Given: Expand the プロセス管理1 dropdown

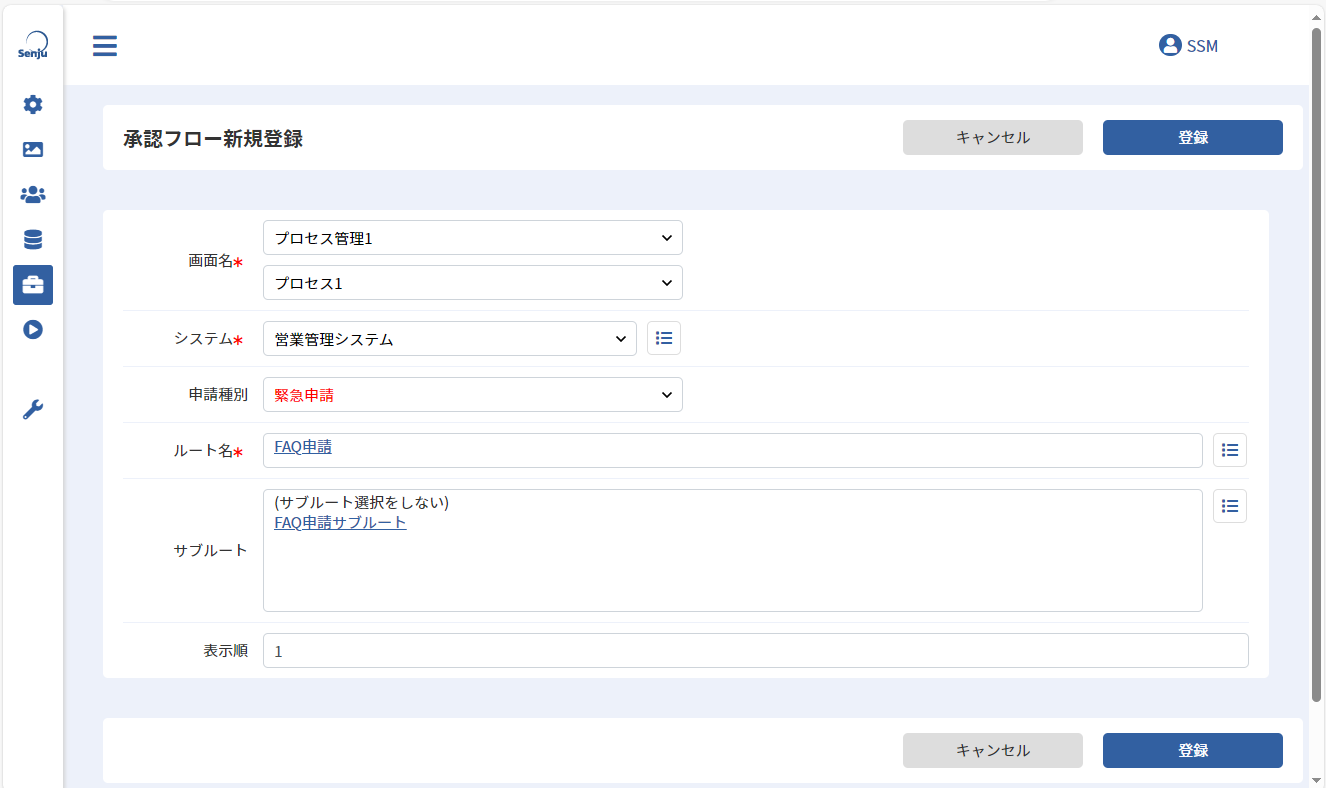Looking at the screenshot, I should click(473, 238).
